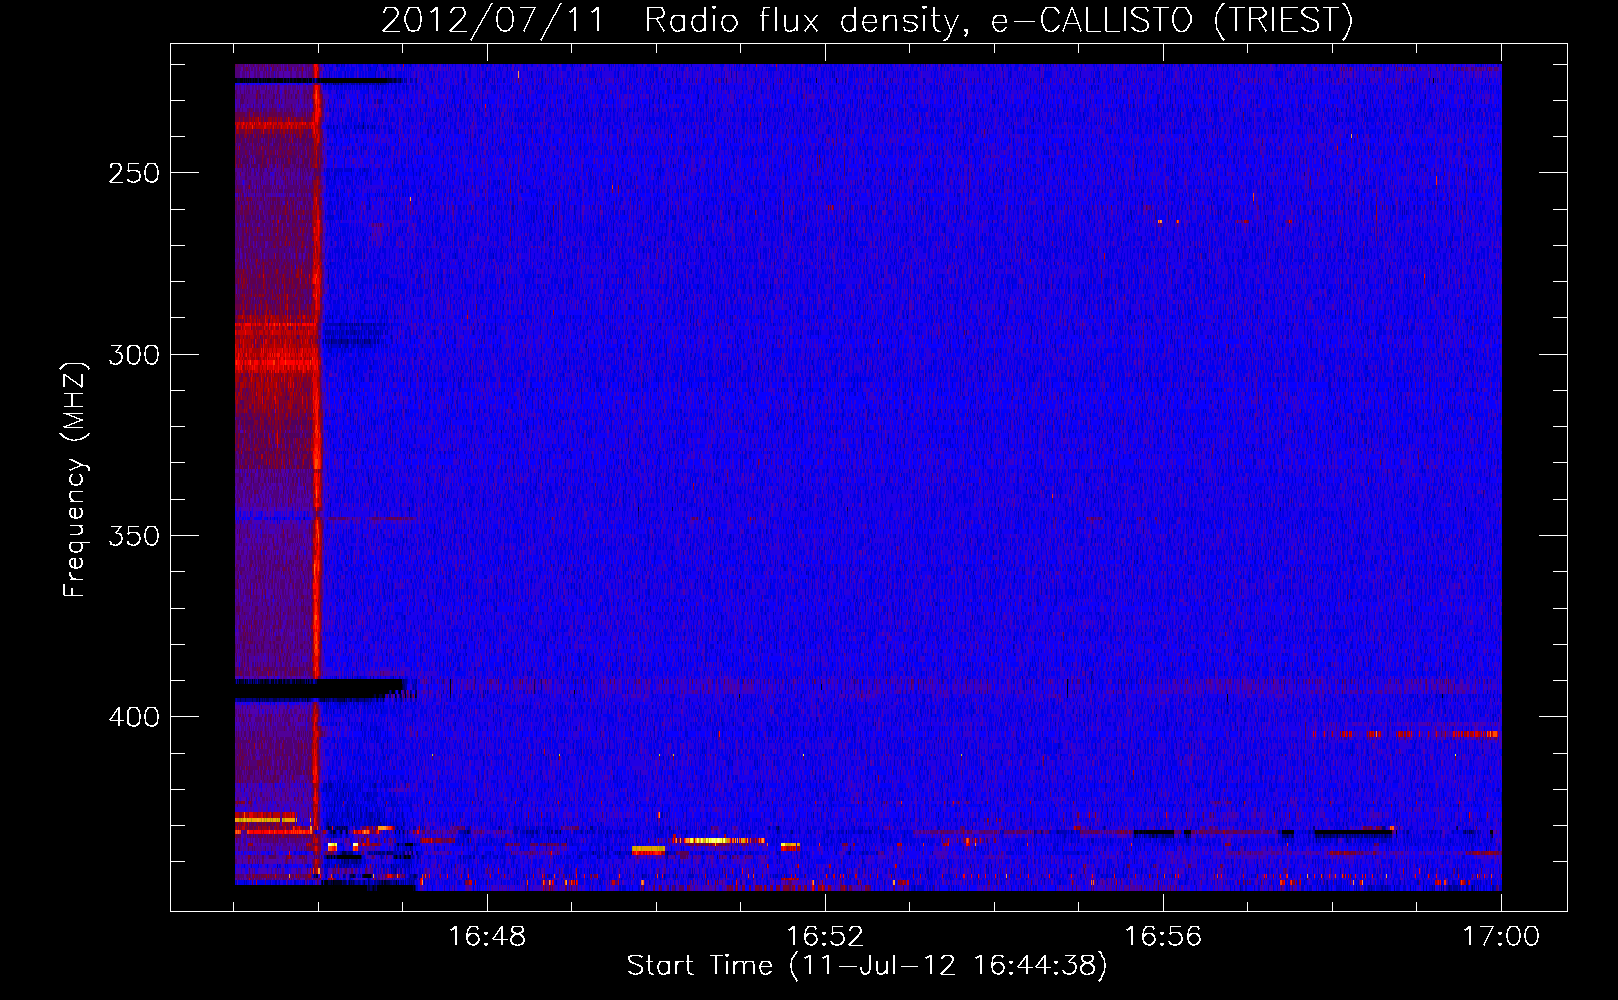This screenshot has width=1618, height=1000.
Task: Click the plot title "2012/07/11 Radio flux density, e-CALLISTO (TRIEST)"
Action: click(867, 20)
